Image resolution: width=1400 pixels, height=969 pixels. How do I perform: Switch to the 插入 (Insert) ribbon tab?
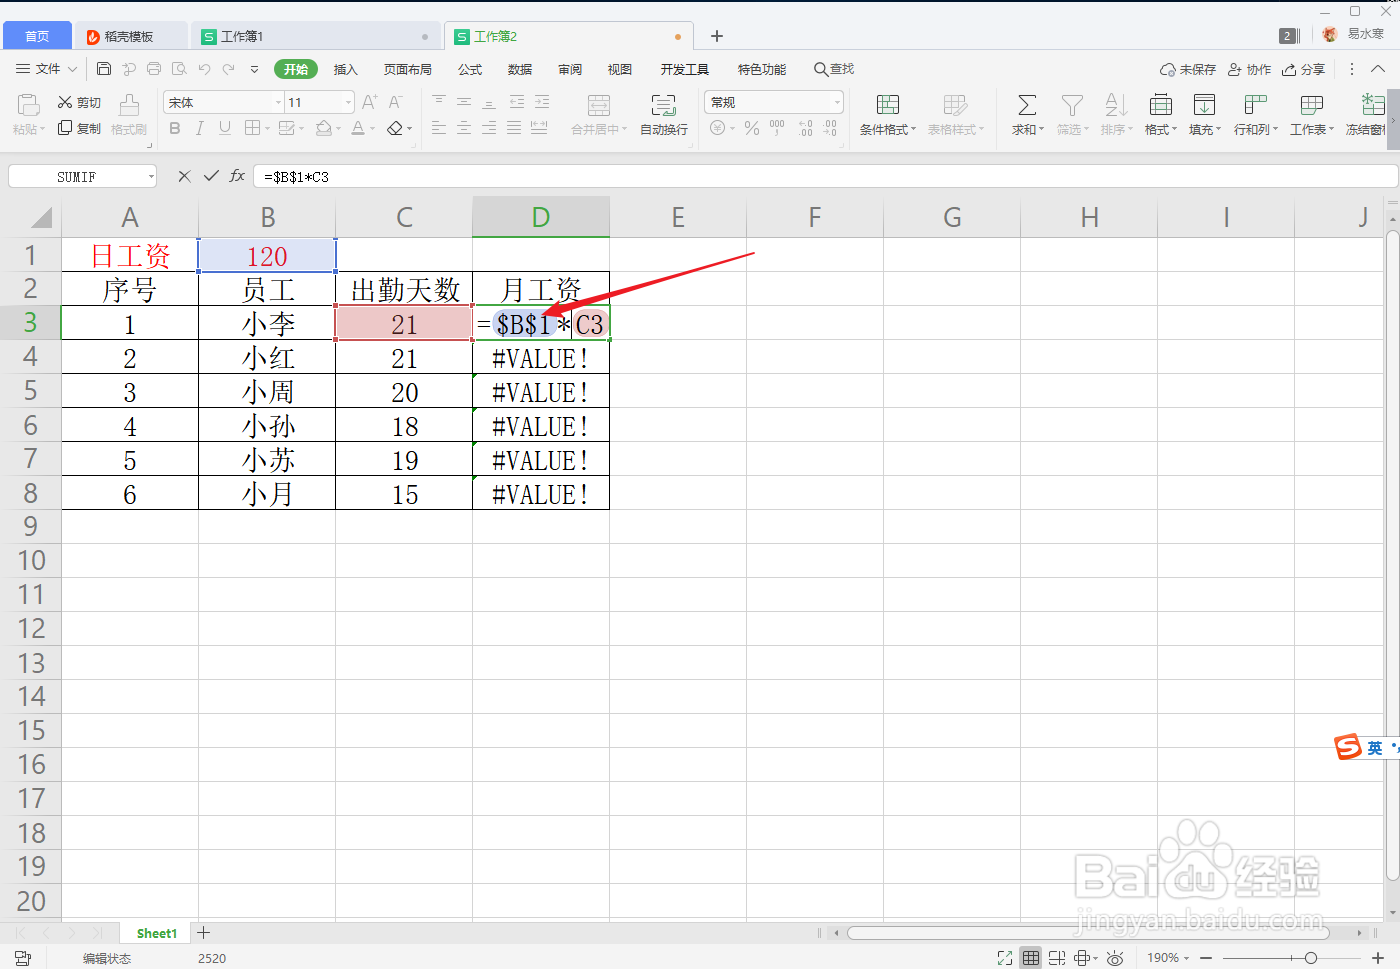[346, 69]
